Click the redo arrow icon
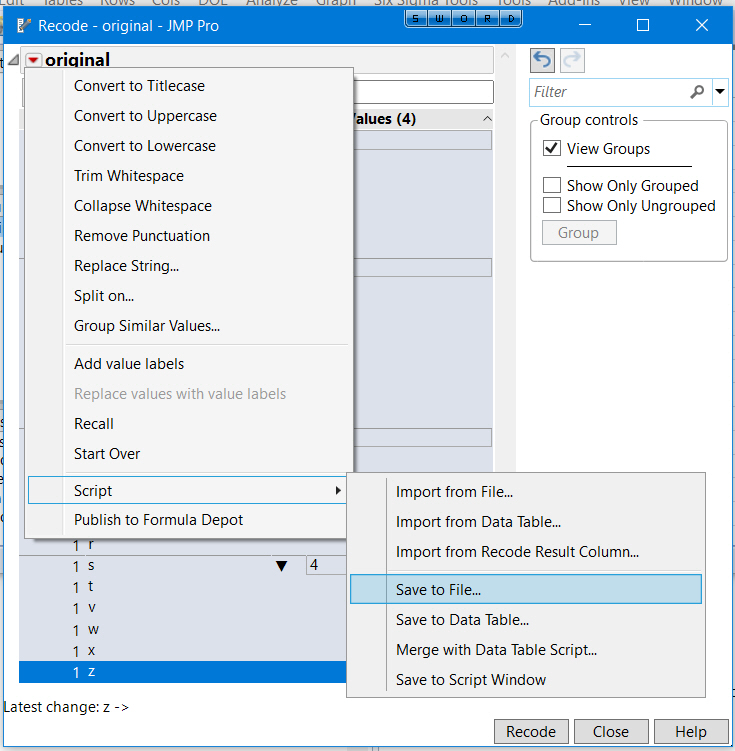735x751 pixels. click(x=572, y=60)
